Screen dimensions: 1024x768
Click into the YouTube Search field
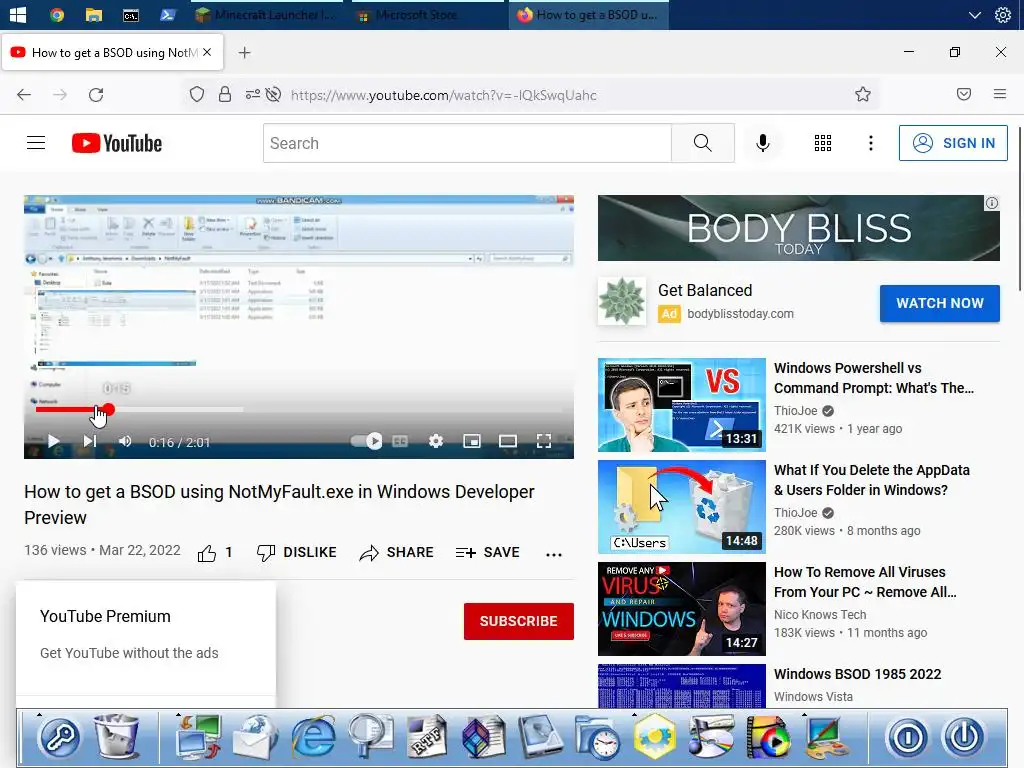(x=467, y=143)
